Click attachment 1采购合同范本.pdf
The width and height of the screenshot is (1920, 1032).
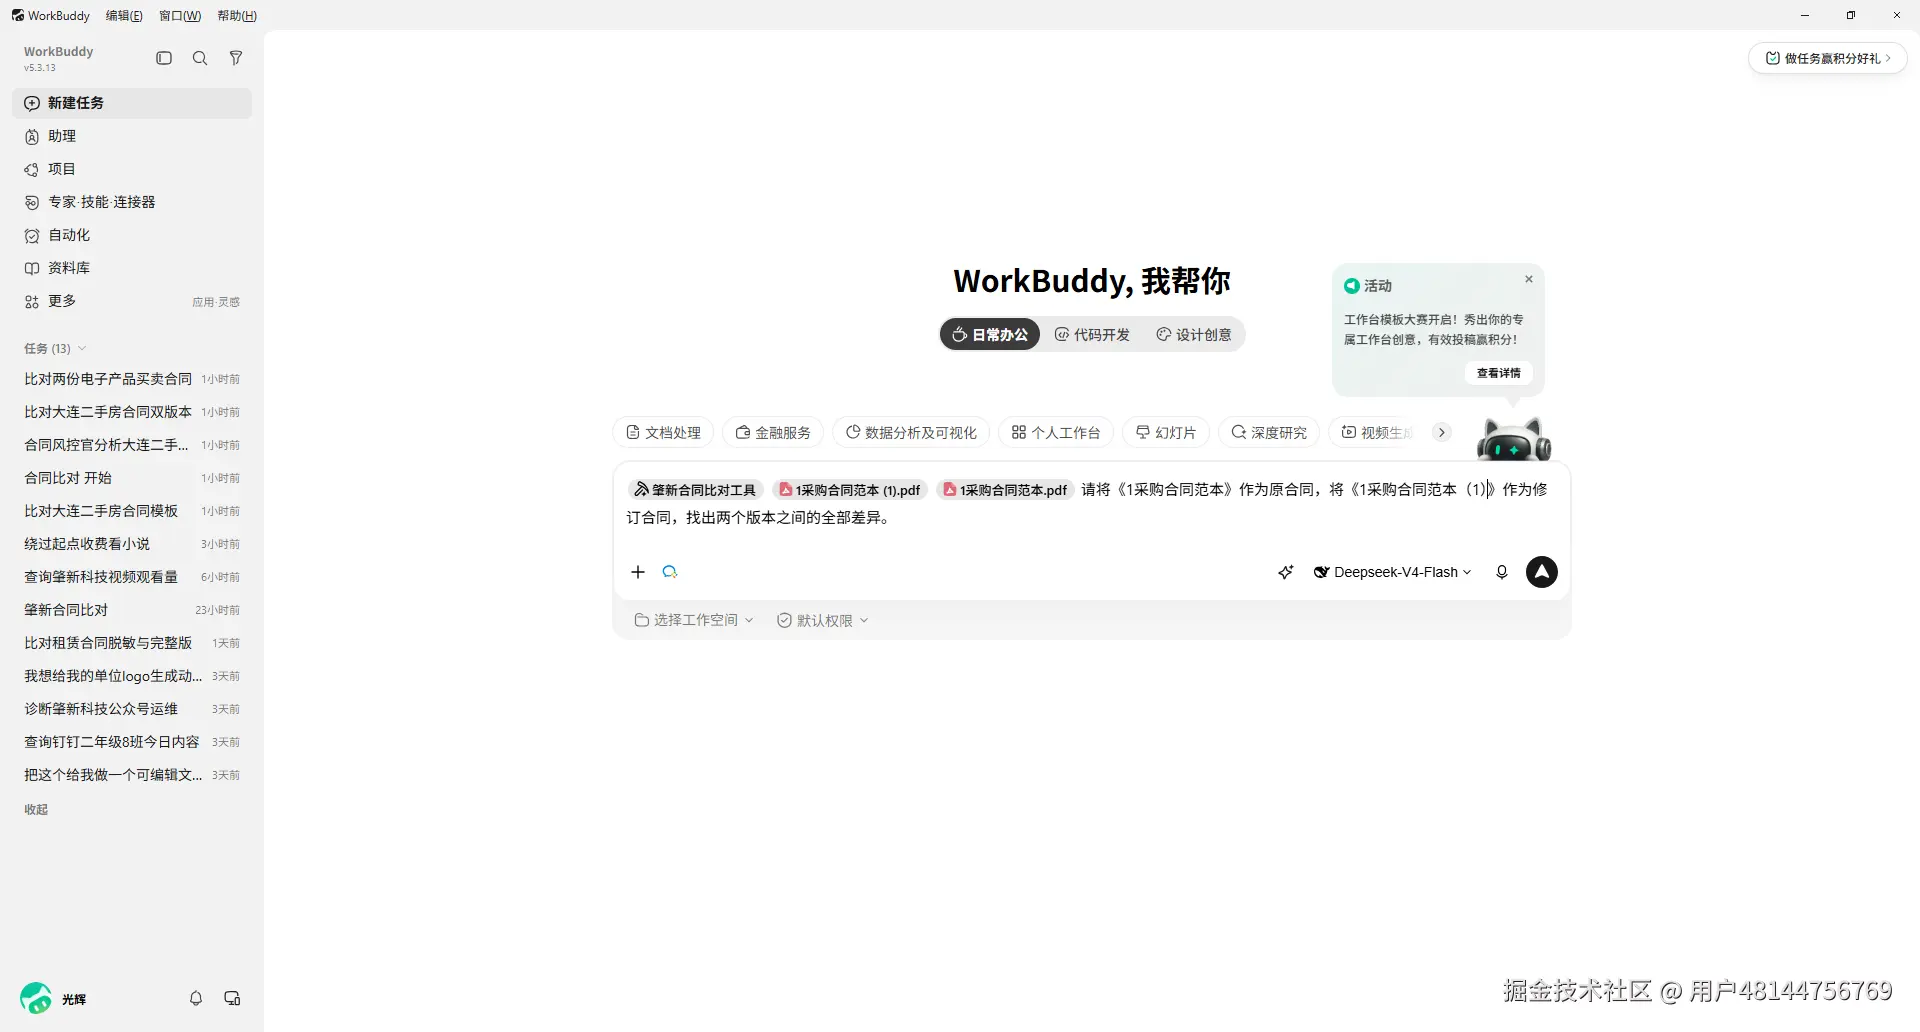(1005, 490)
